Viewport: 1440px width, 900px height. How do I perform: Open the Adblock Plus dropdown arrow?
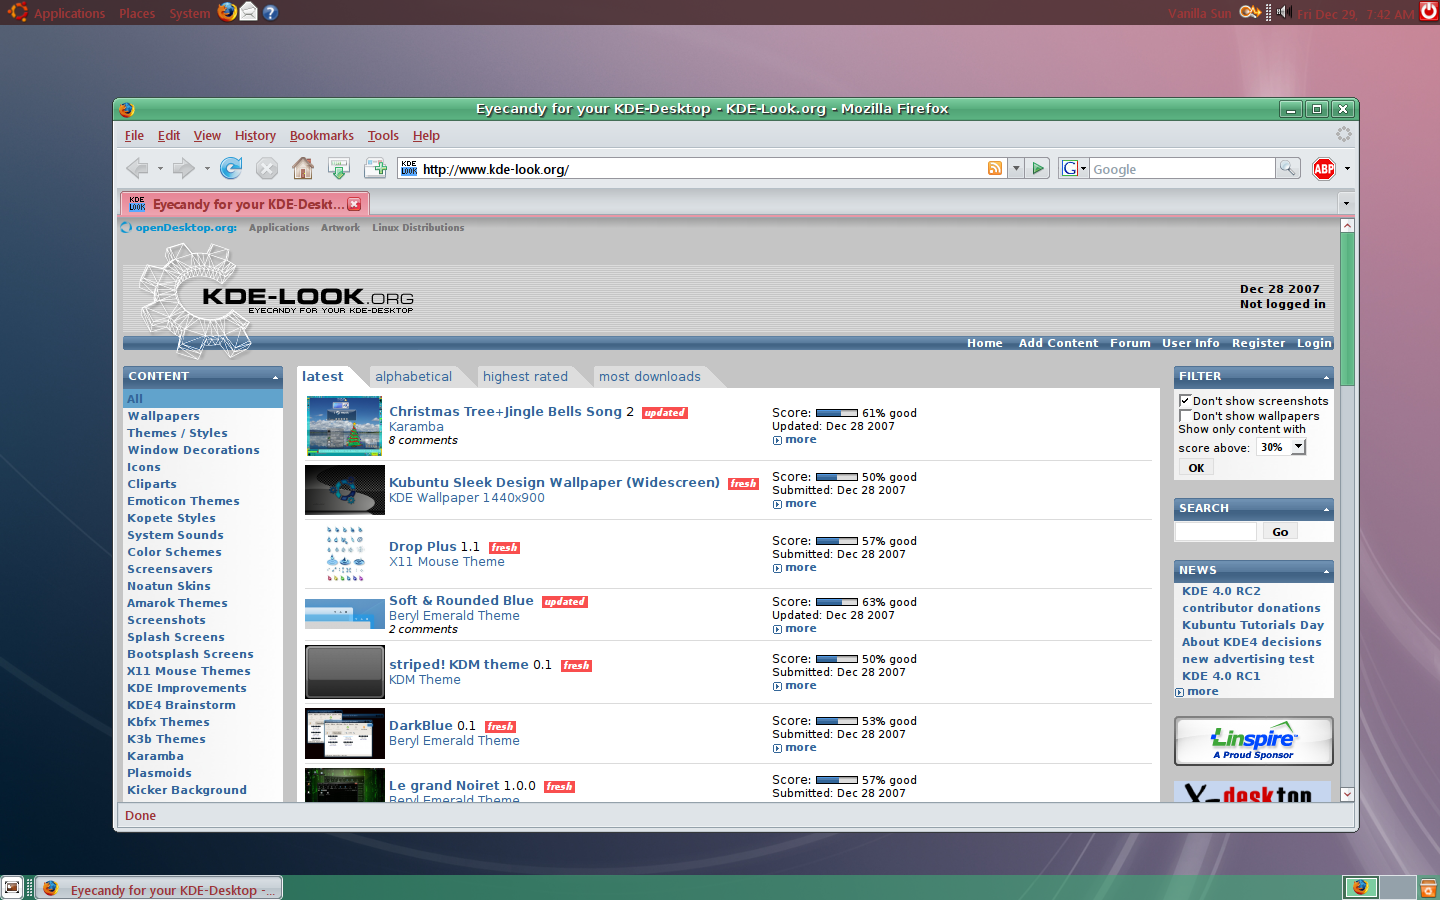(1347, 169)
